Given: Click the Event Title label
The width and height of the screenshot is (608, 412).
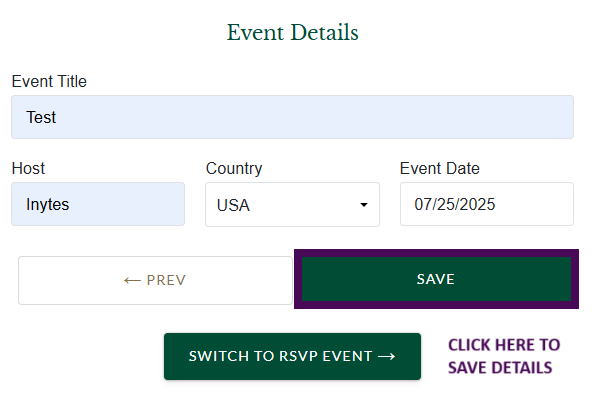Looking at the screenshot, I should tap(49, 82).
